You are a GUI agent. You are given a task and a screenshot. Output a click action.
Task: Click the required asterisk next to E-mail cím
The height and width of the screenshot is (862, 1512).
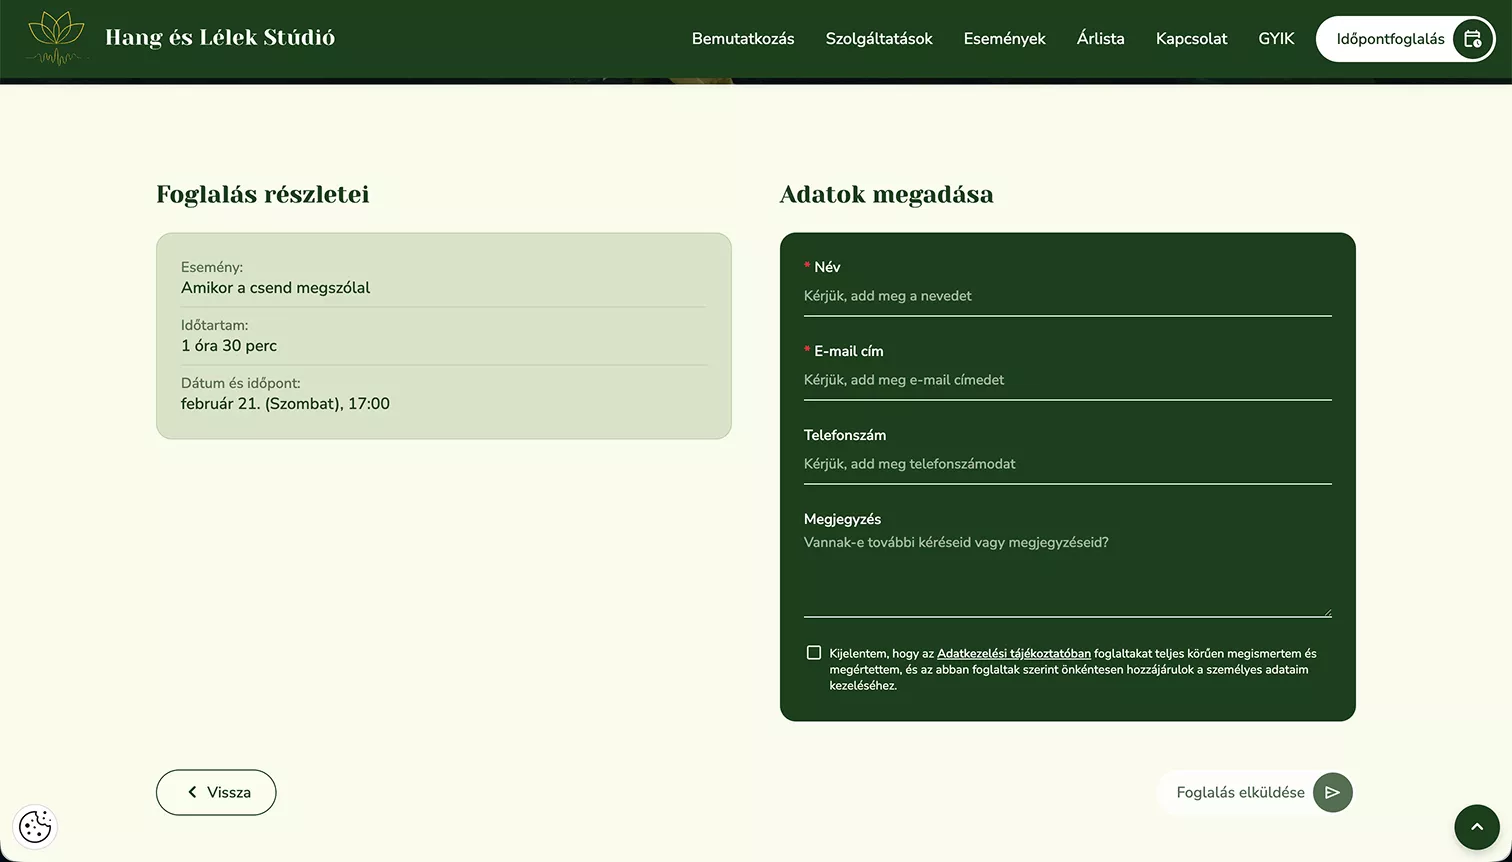(806, 350)
